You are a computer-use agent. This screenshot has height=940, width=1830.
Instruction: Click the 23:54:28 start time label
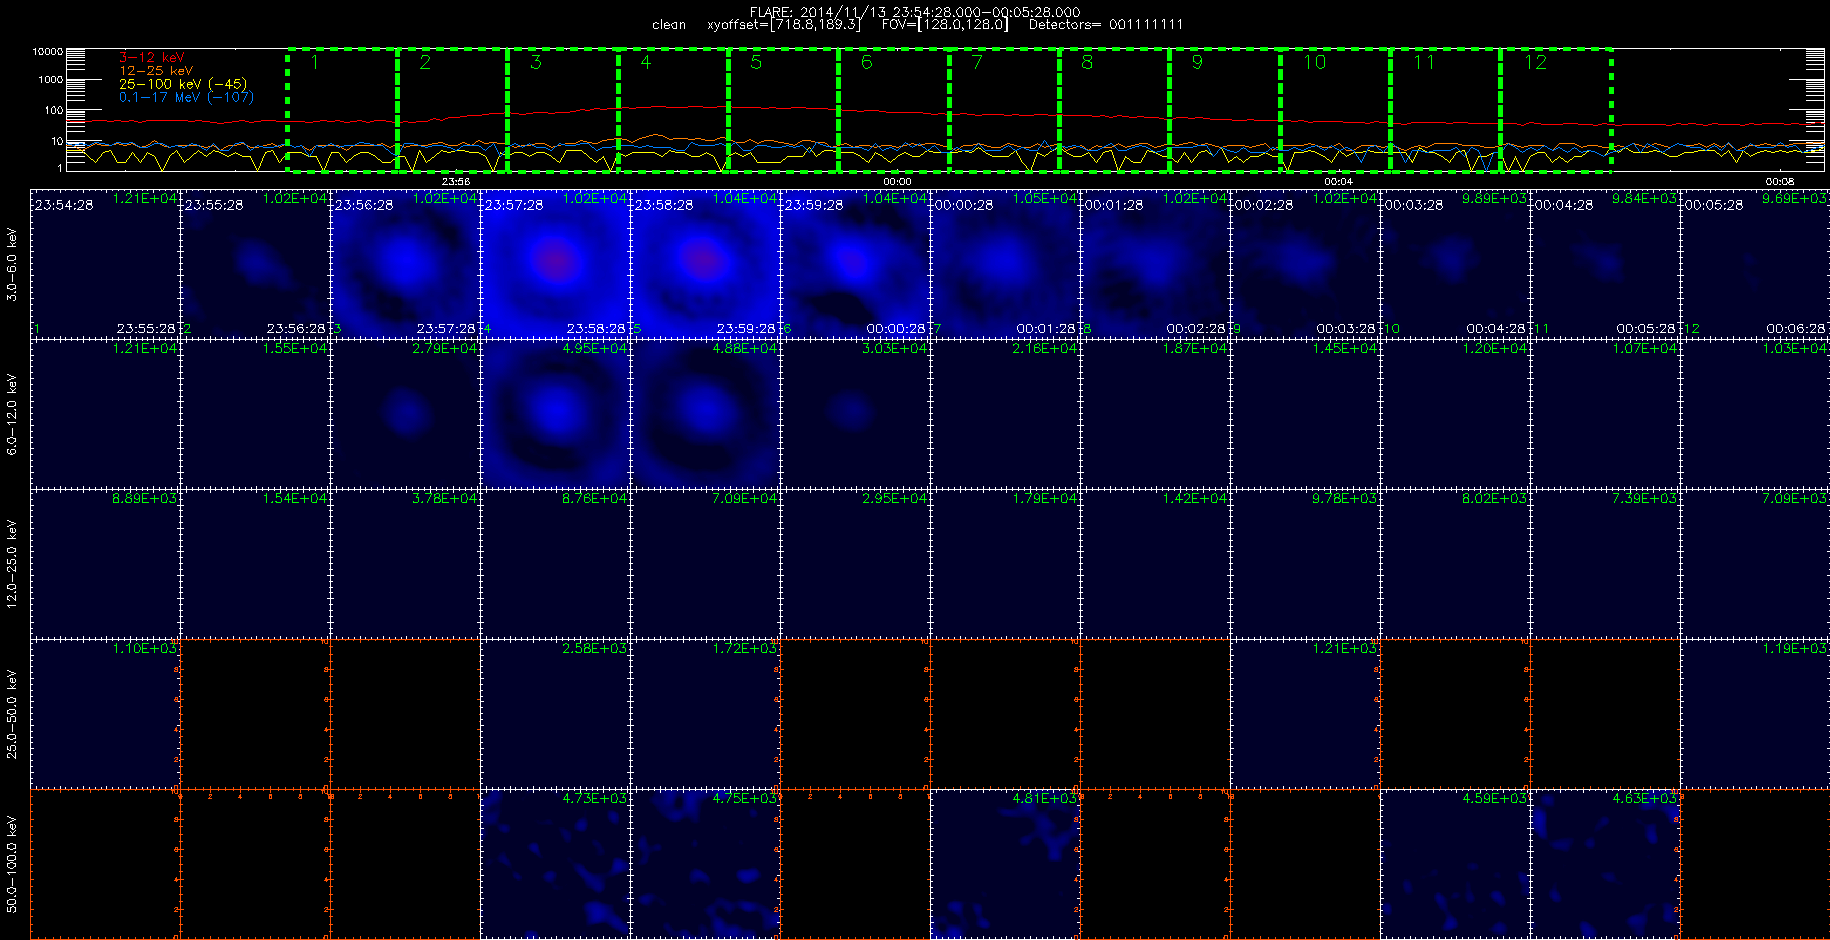[64, 205]
